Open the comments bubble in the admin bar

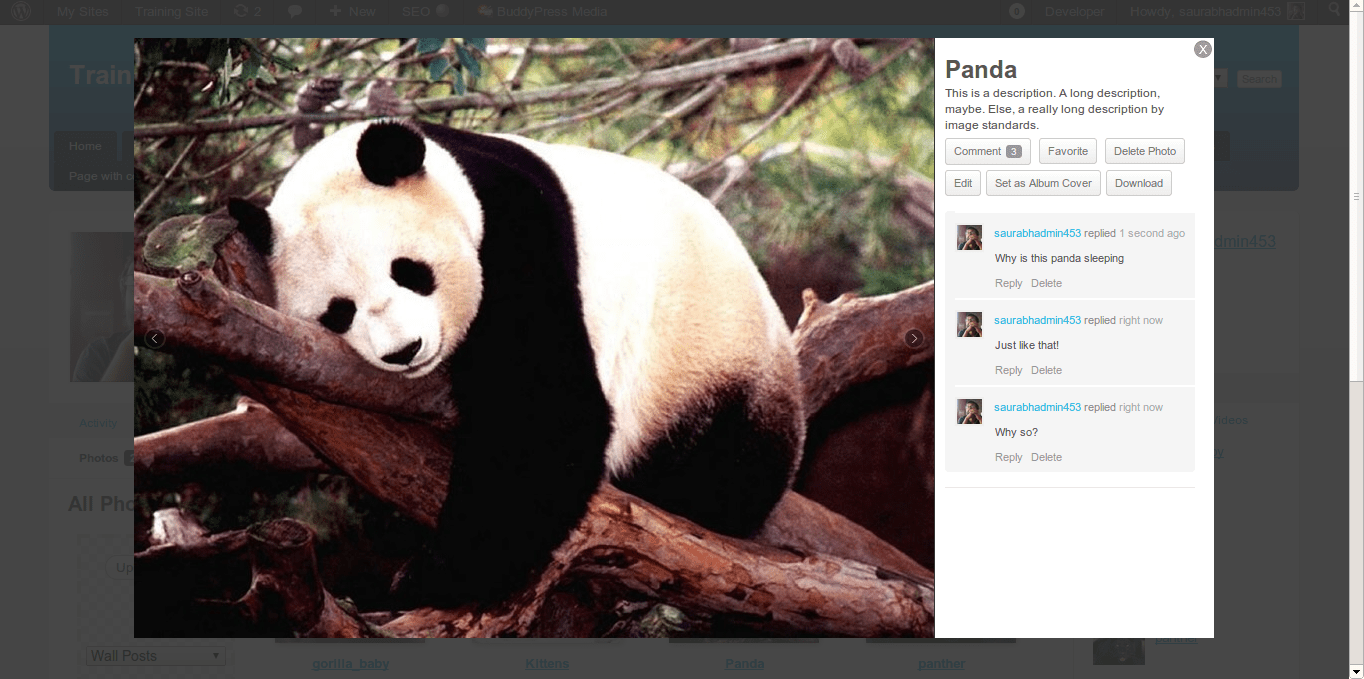[295, 12]
